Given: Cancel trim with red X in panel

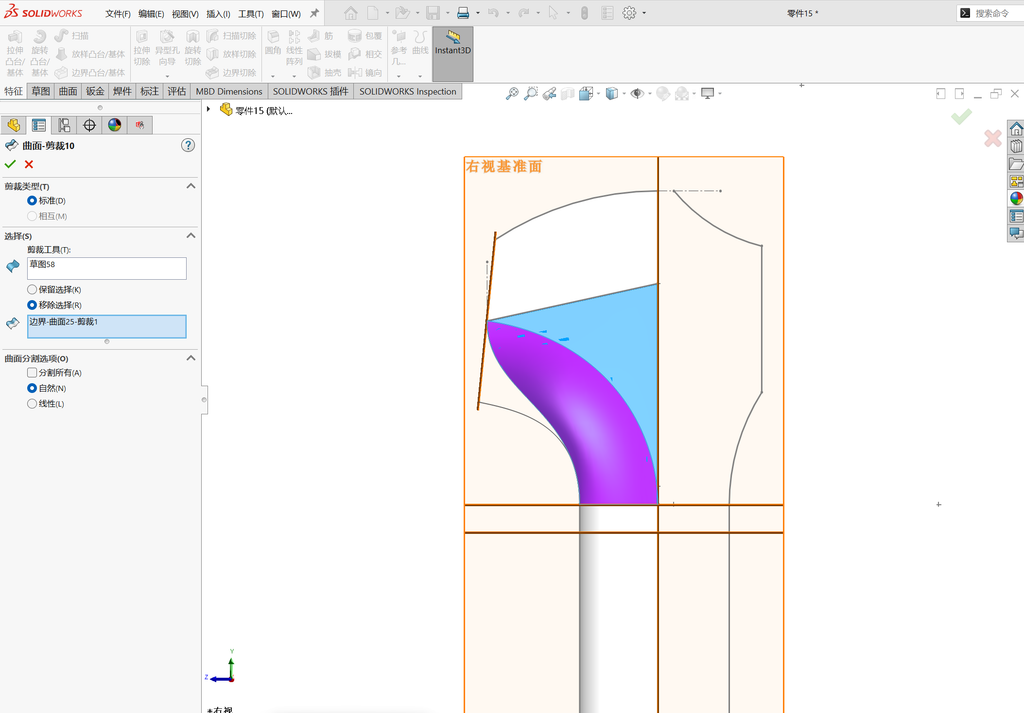Looking at the screenshot, I should 29,165.
